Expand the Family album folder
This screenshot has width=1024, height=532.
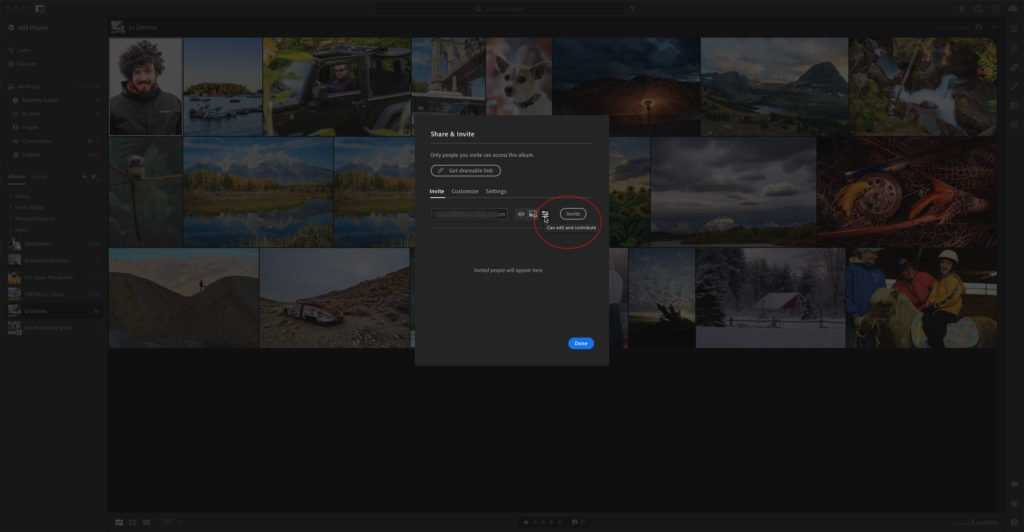coord(20,196)
